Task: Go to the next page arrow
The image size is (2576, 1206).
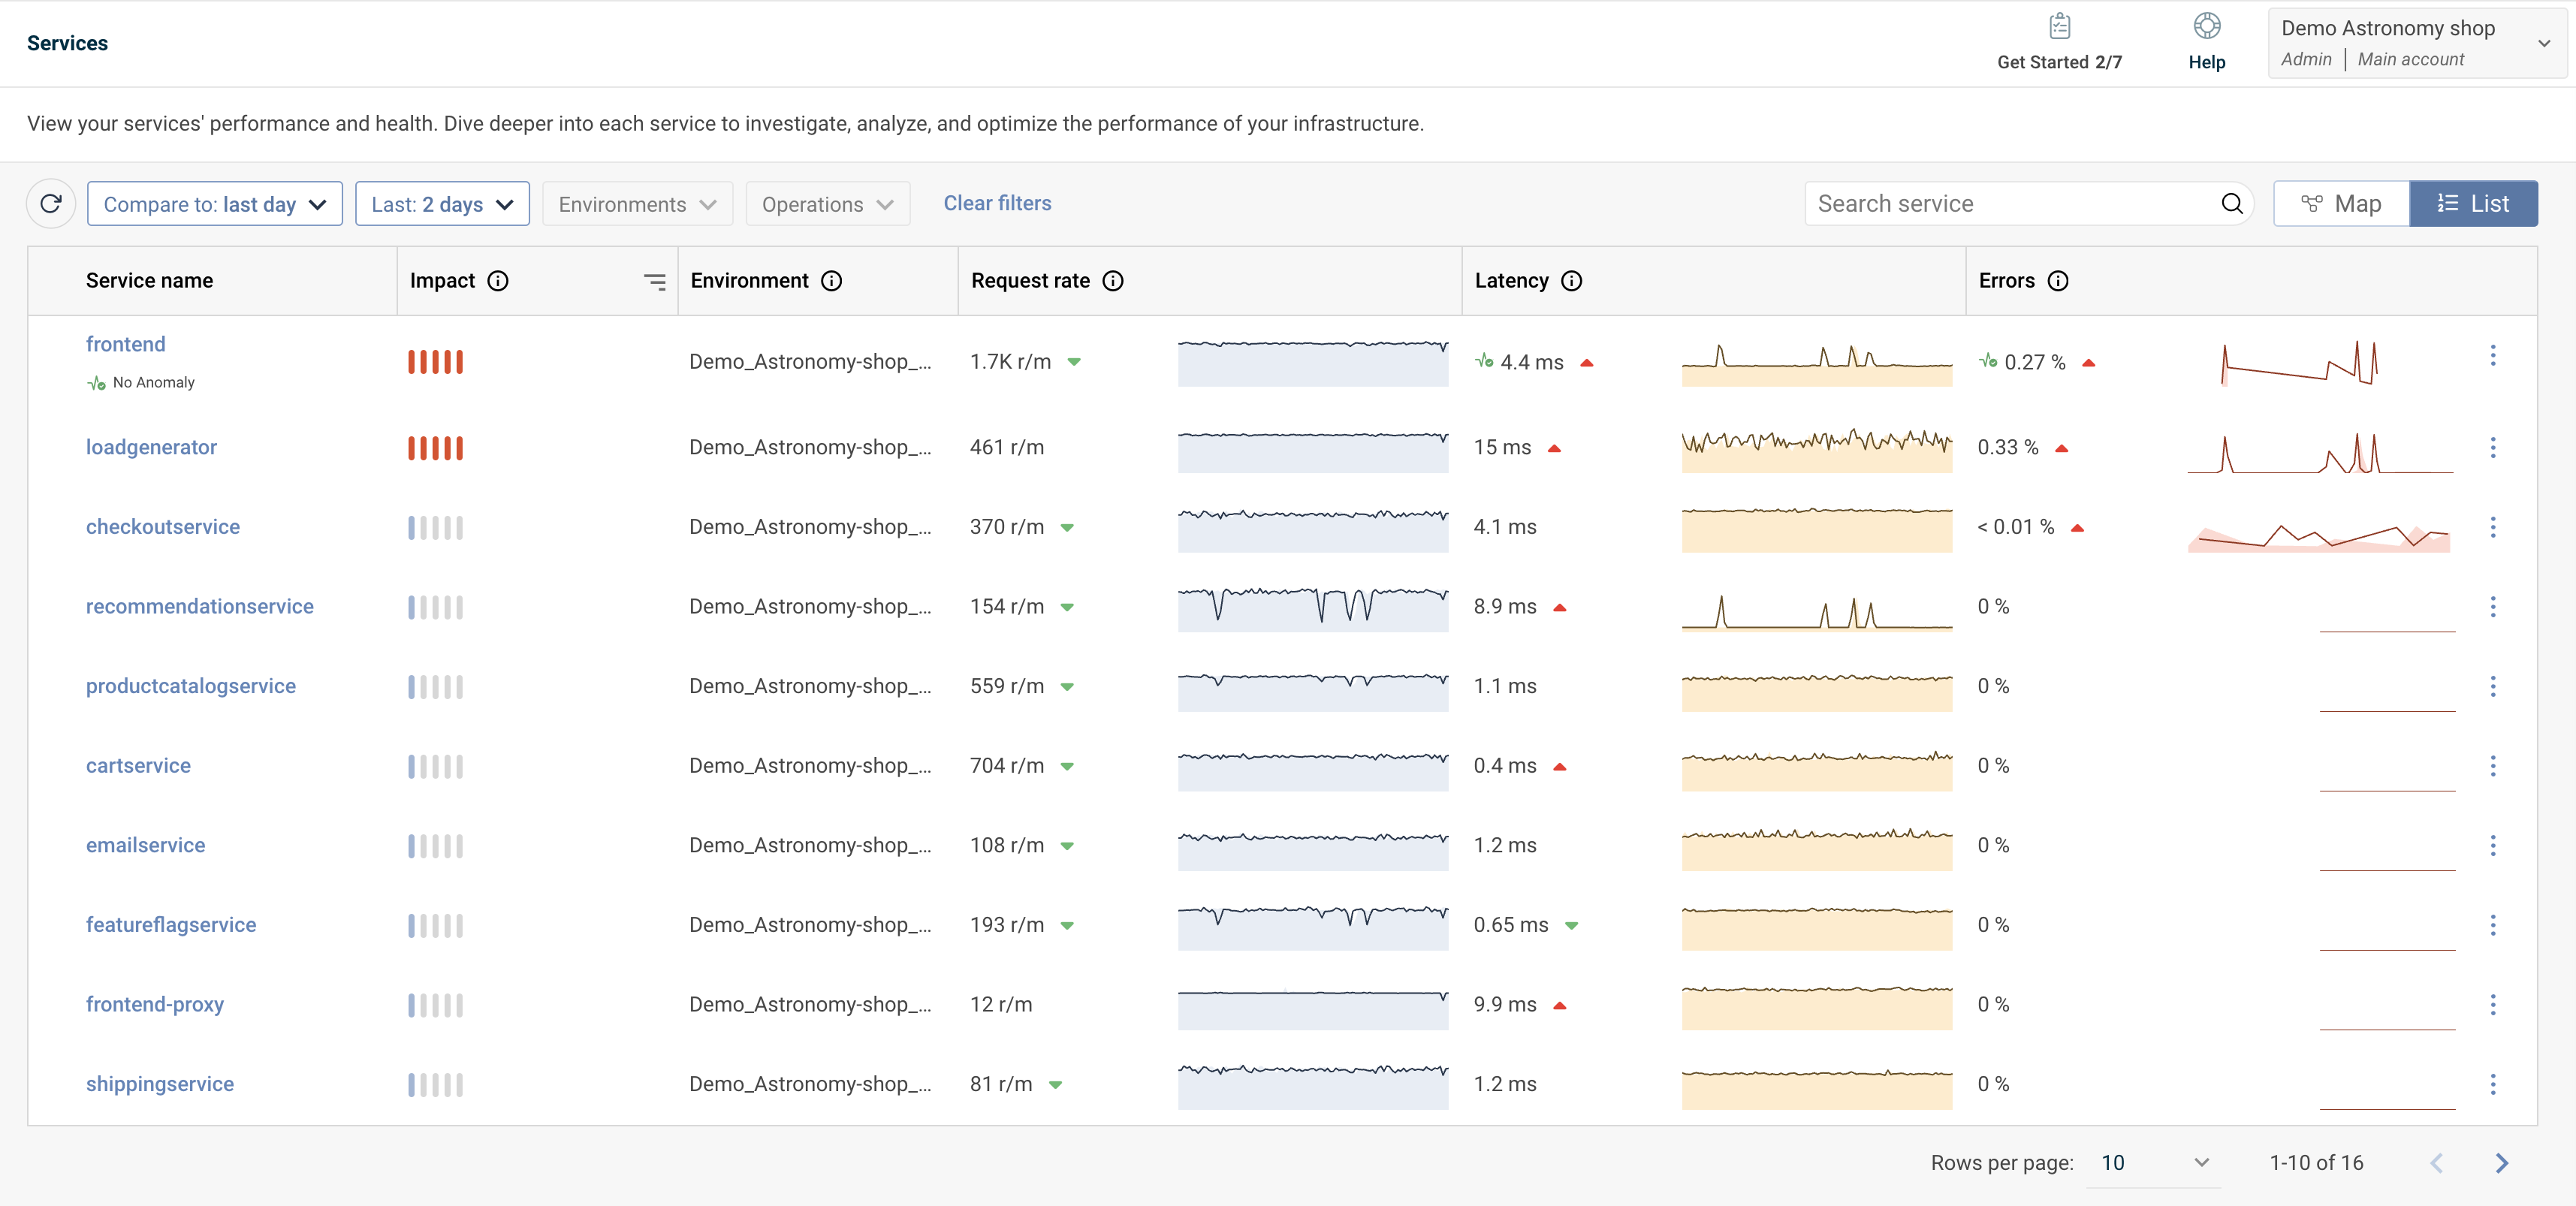Action: tap(2501, 1163)
